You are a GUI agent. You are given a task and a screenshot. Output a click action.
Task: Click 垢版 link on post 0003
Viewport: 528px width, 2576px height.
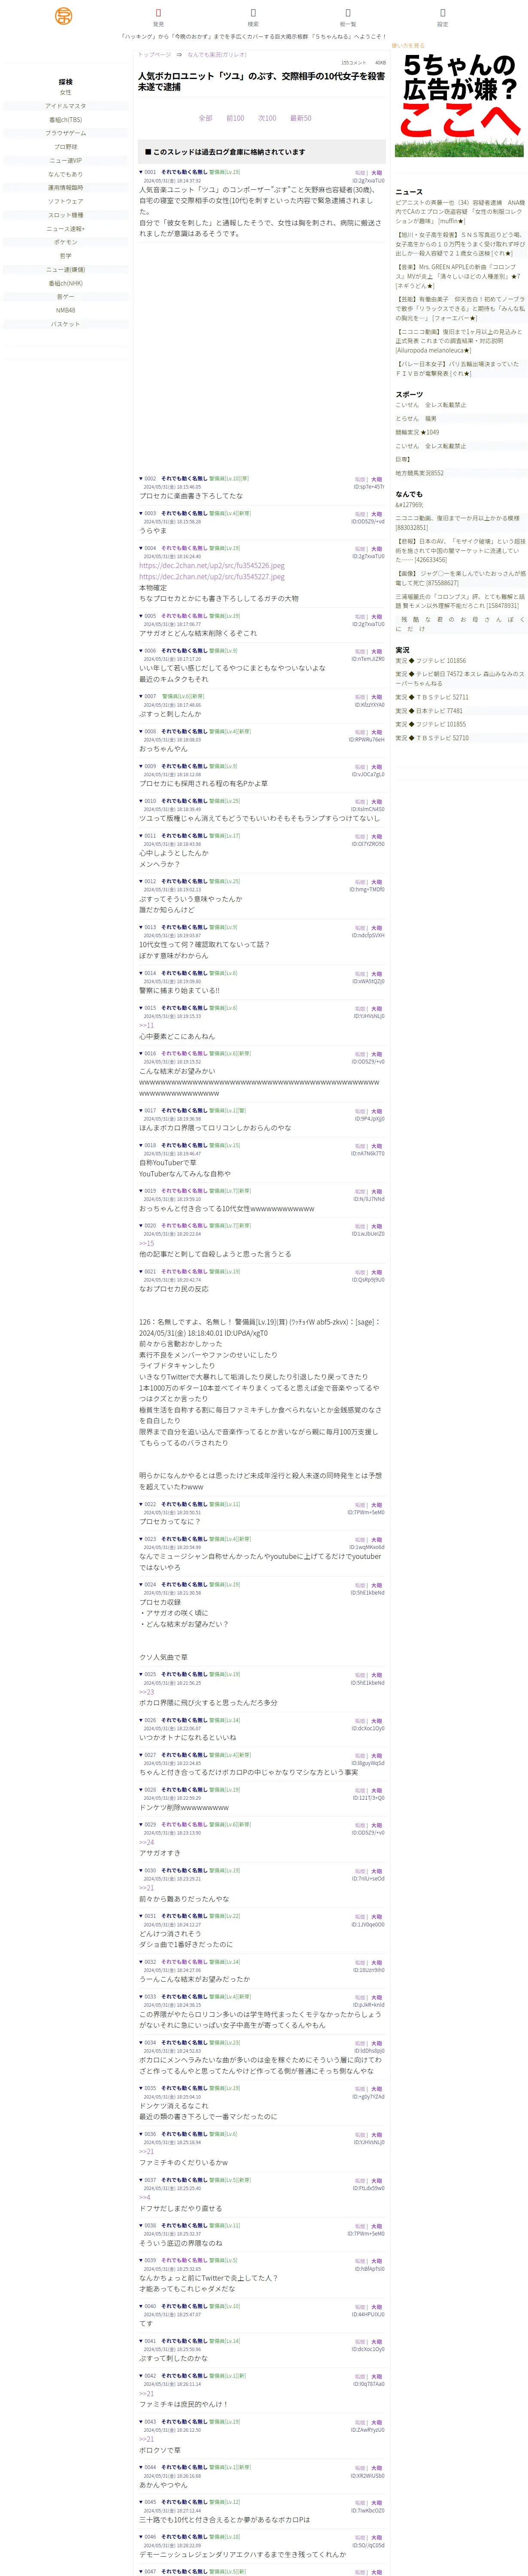tap(360, 514)
